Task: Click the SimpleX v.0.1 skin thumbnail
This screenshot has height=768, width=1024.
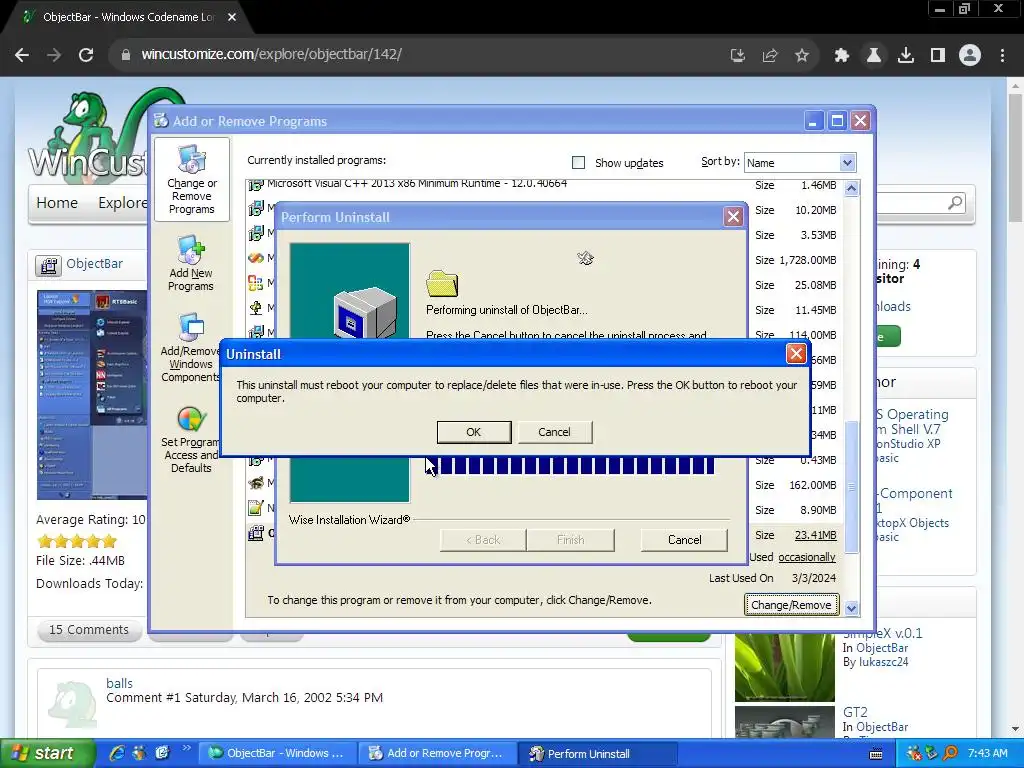Action: pos(784,667)
